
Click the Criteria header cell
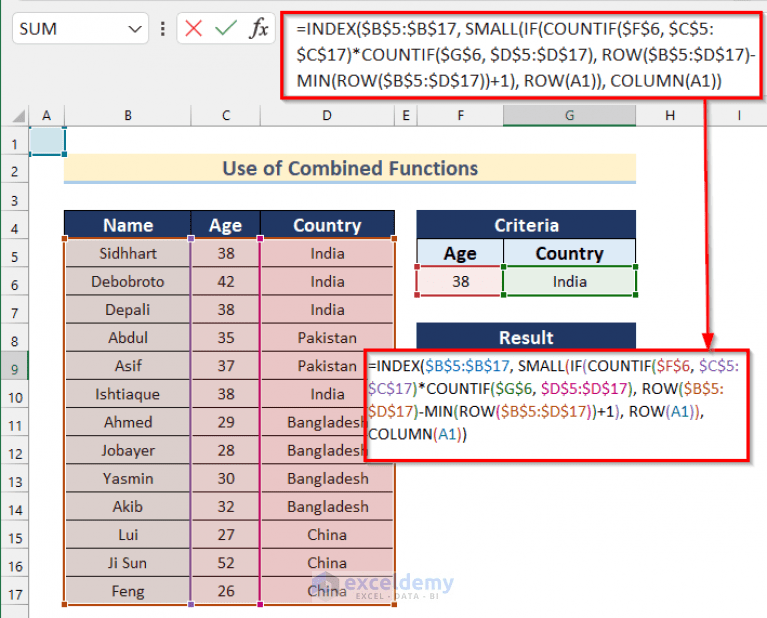point(526,225)
